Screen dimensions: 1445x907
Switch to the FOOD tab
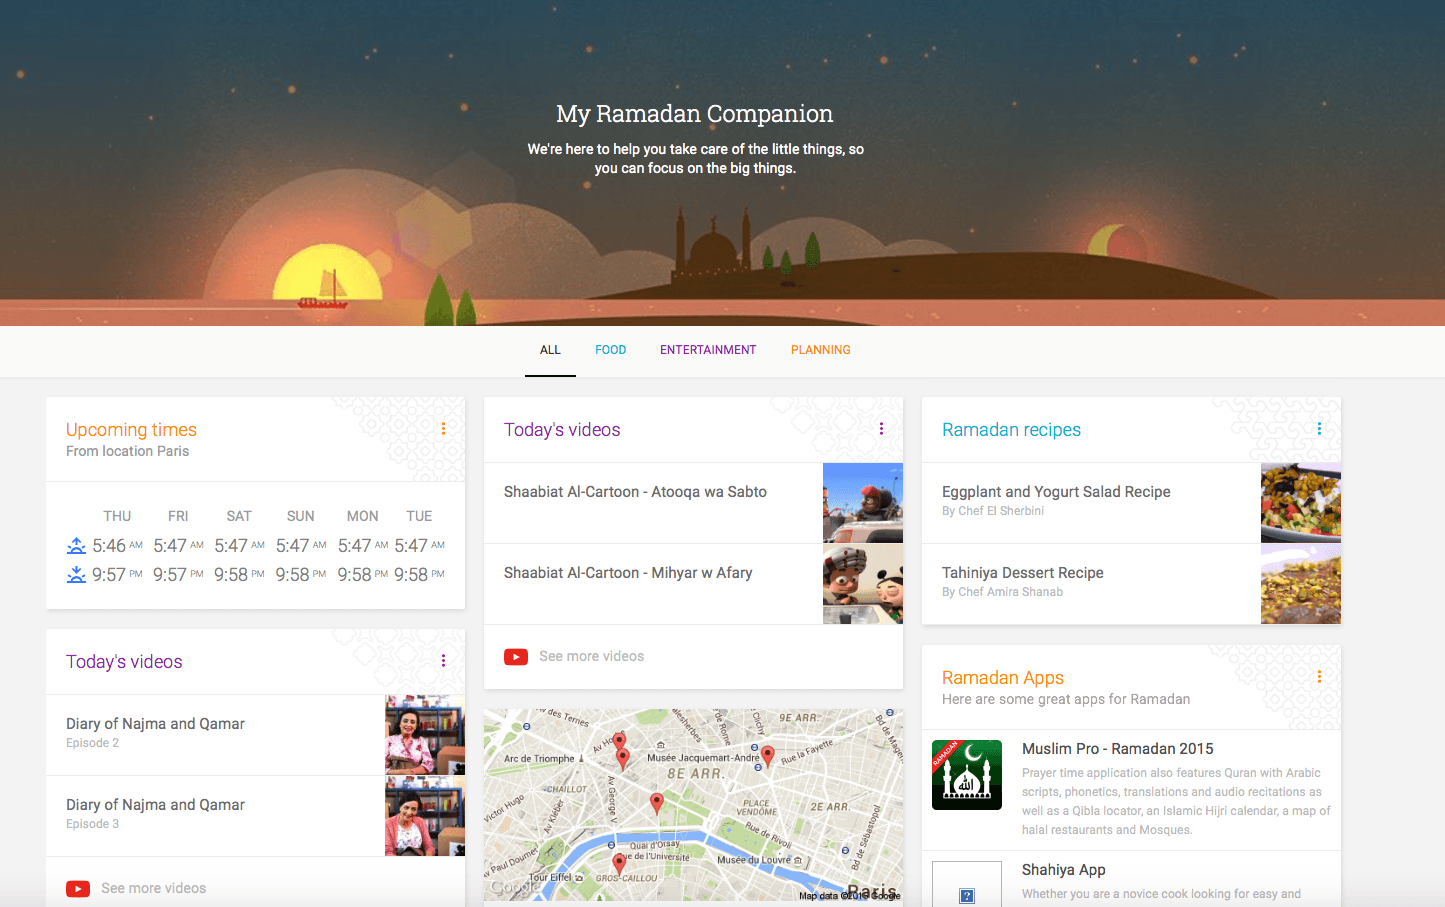610,350
